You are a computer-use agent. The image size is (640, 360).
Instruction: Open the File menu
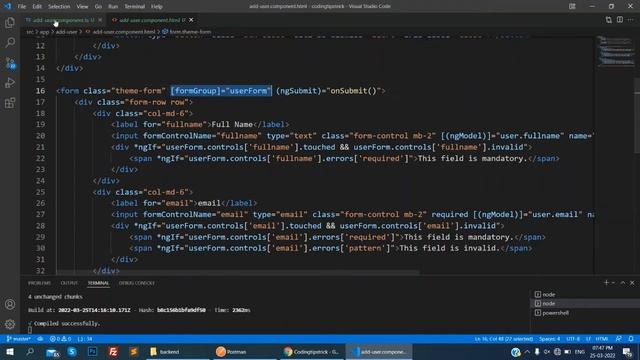[22, 7]
